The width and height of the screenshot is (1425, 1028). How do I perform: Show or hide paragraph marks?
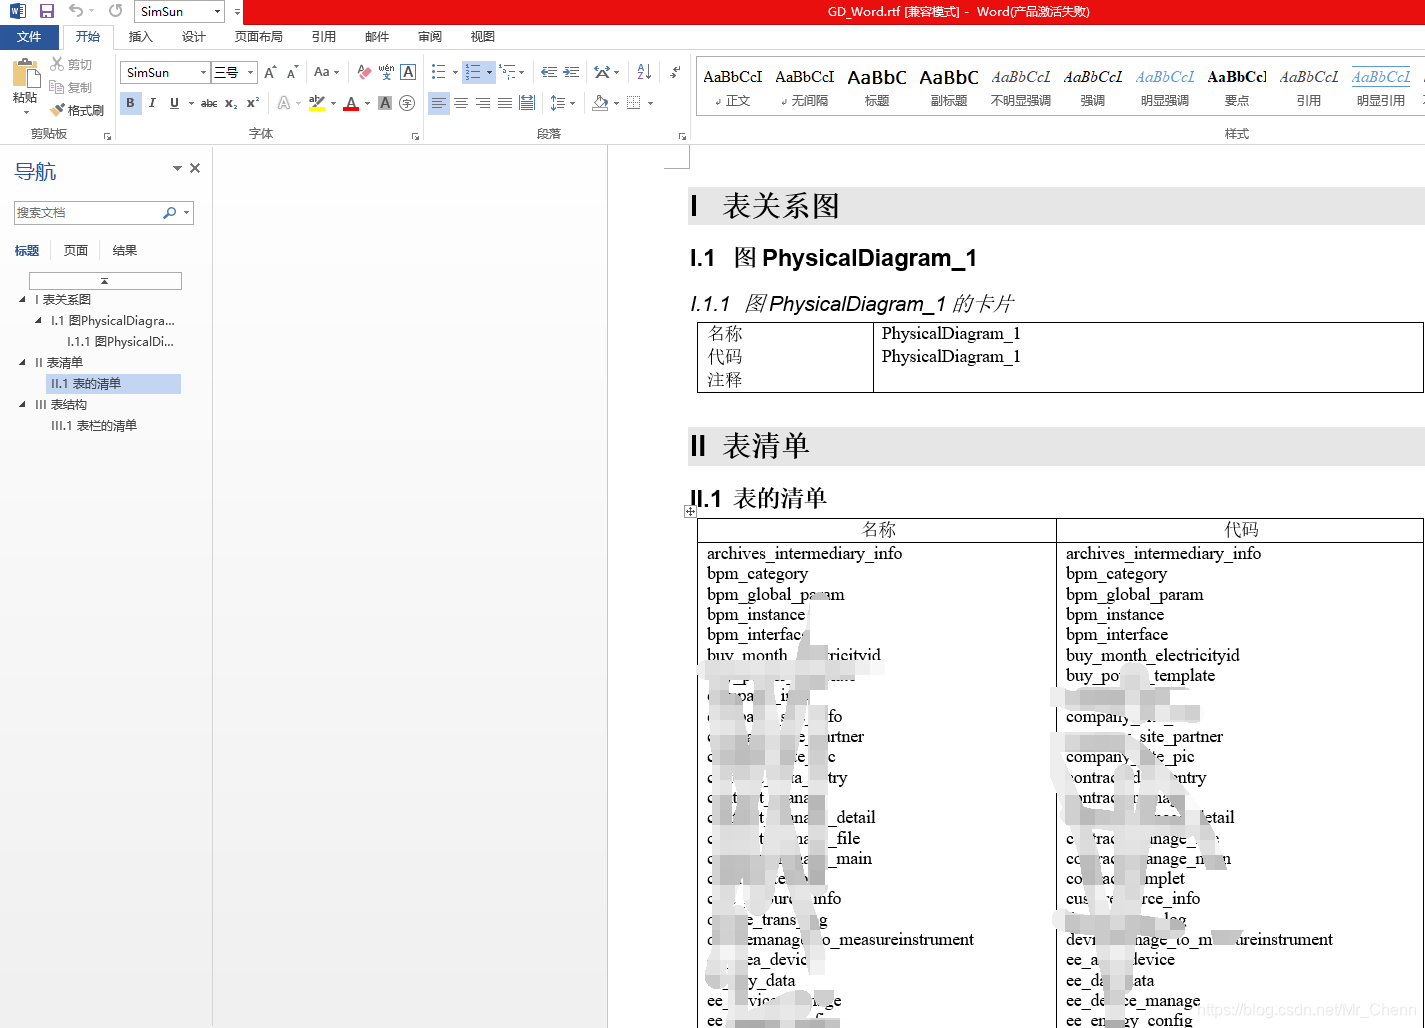(676, 72)
